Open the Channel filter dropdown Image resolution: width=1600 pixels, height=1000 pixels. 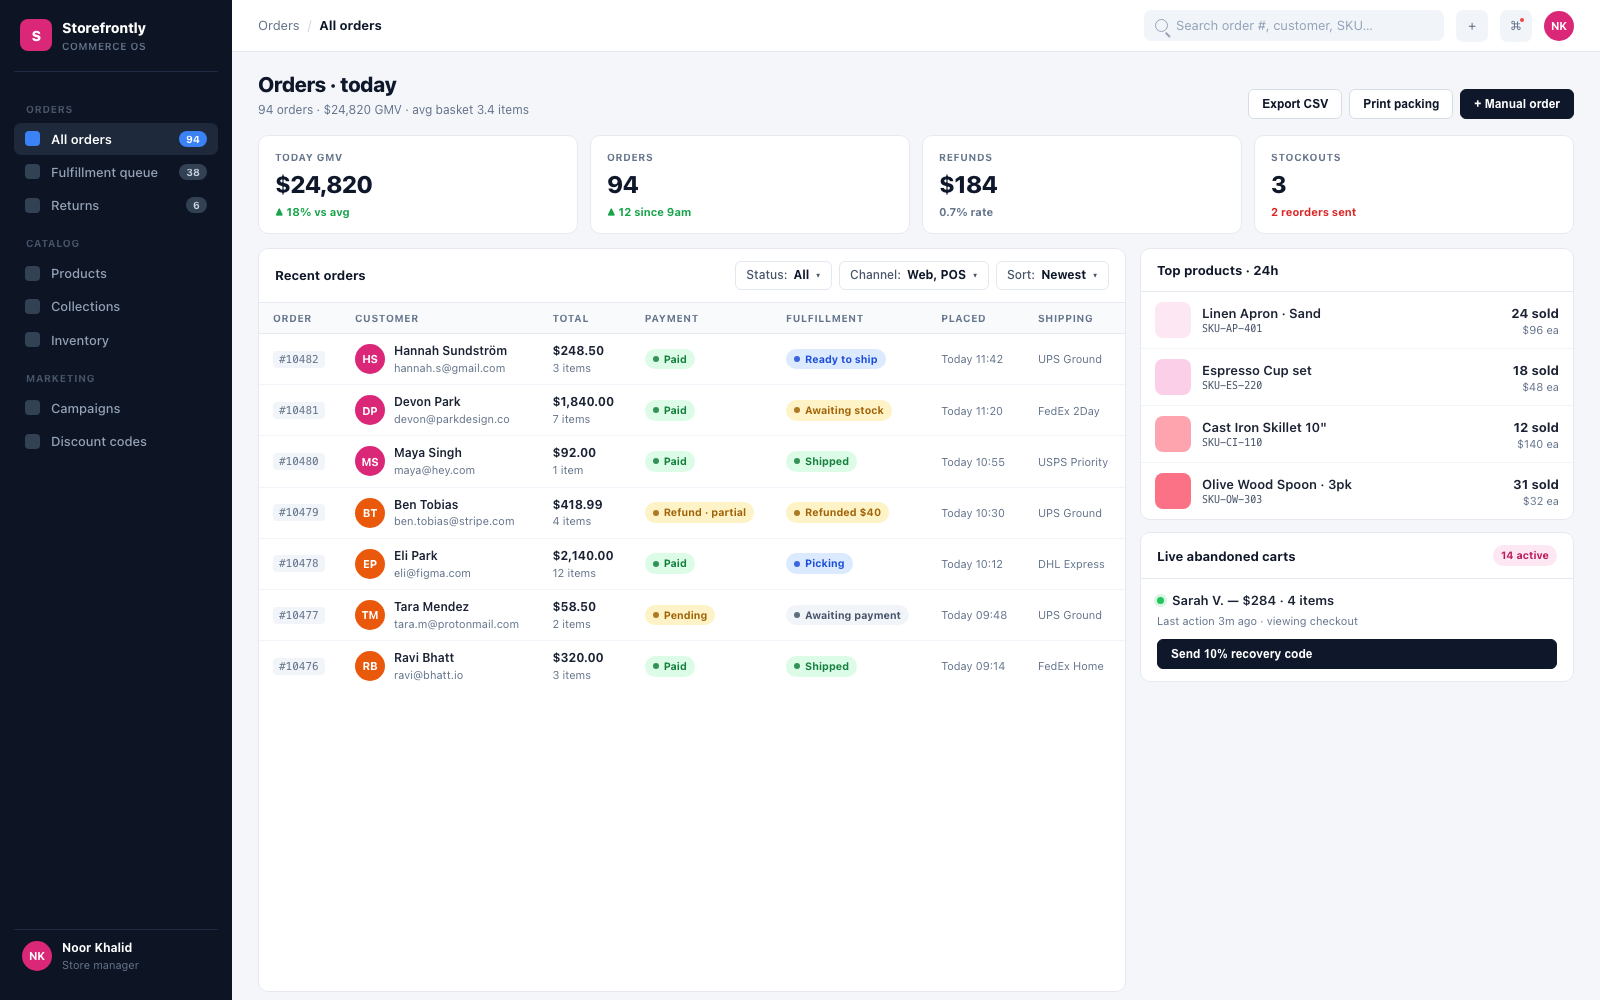914,275
